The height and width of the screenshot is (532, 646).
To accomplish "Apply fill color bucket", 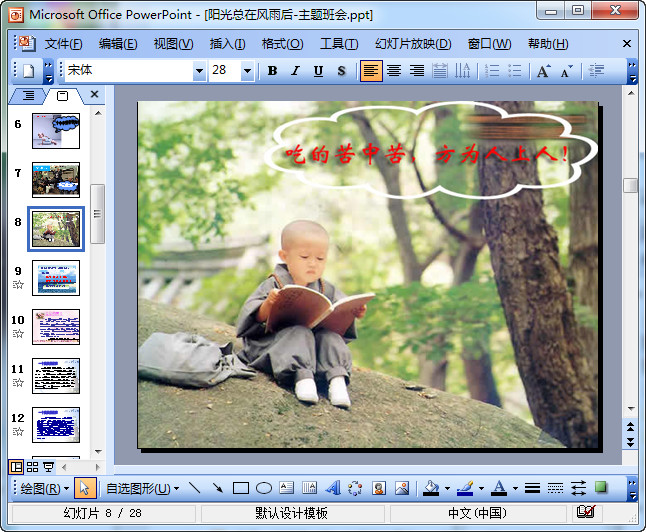I will click(431, 488).
